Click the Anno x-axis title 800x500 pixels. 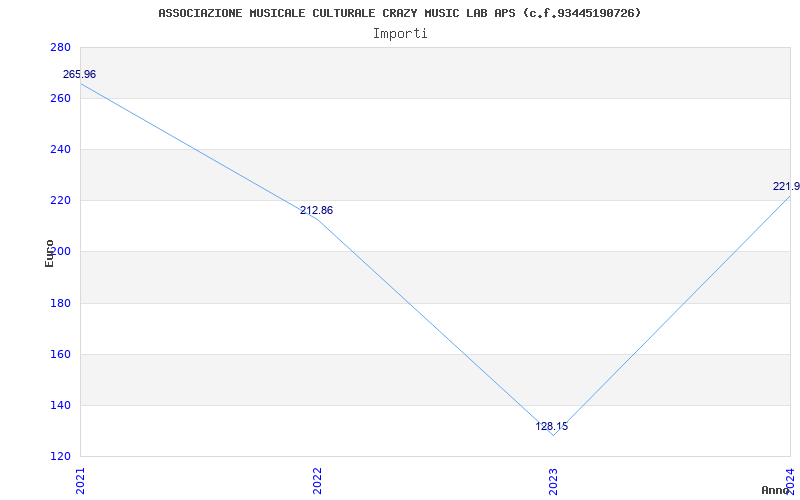tap(775, 490)
